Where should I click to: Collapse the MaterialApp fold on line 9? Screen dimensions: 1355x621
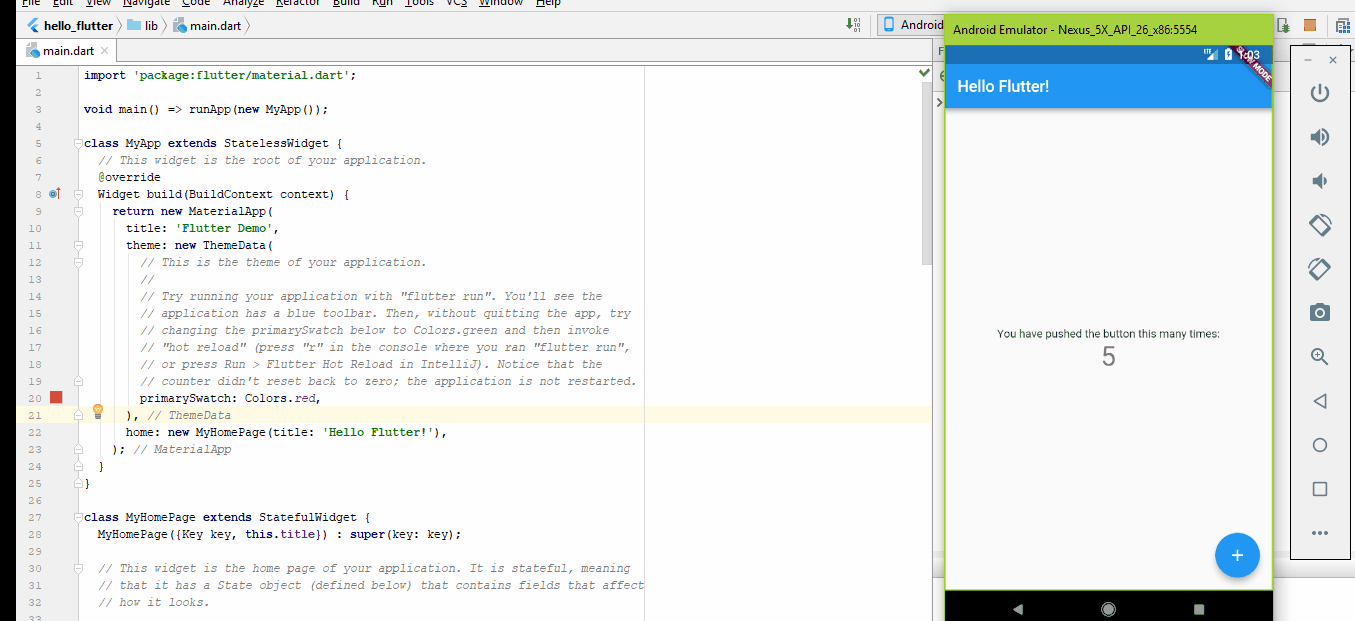(x=78, y=211)
